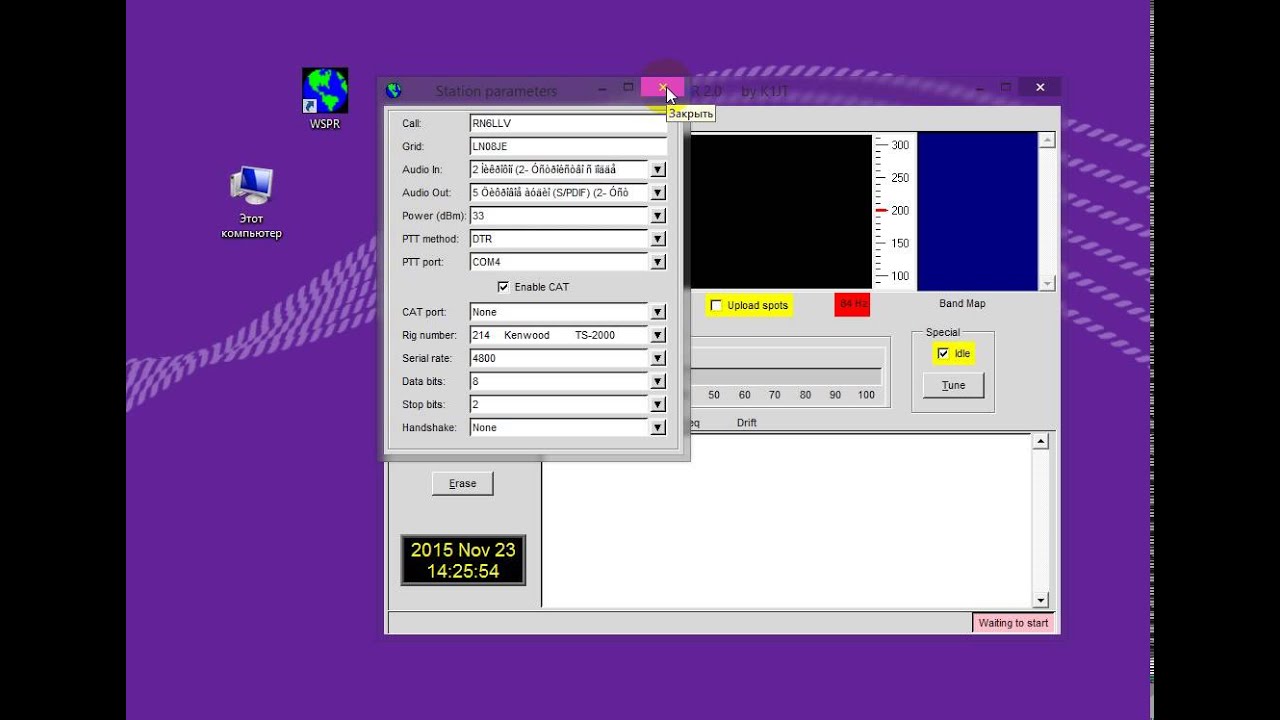The width and height of the screenshot is (1280, 720).
Task: Expand the Rig number dropdown
Action: 658,335
